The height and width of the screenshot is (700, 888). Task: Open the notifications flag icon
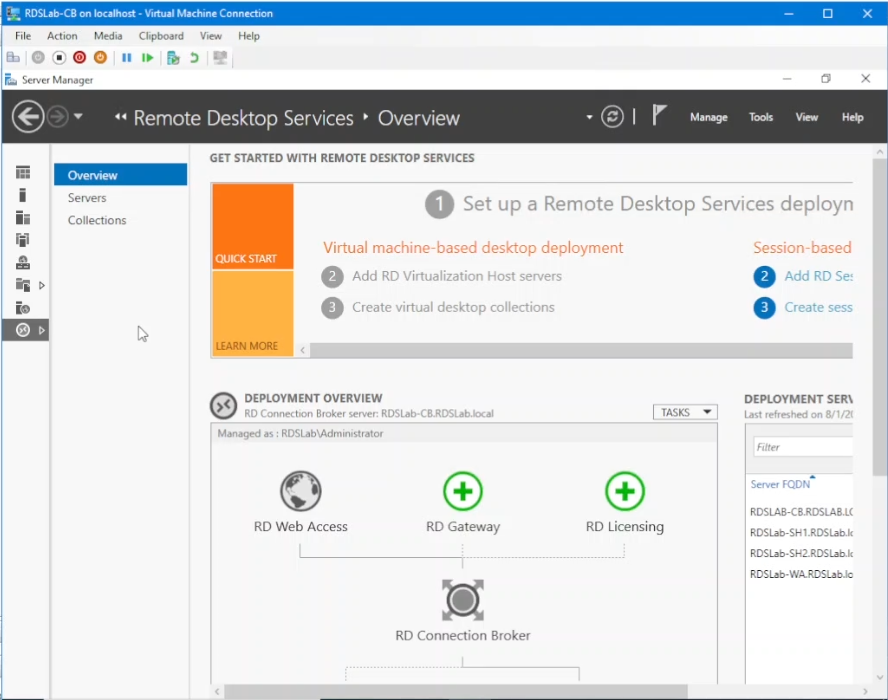[x=659, y=116]
